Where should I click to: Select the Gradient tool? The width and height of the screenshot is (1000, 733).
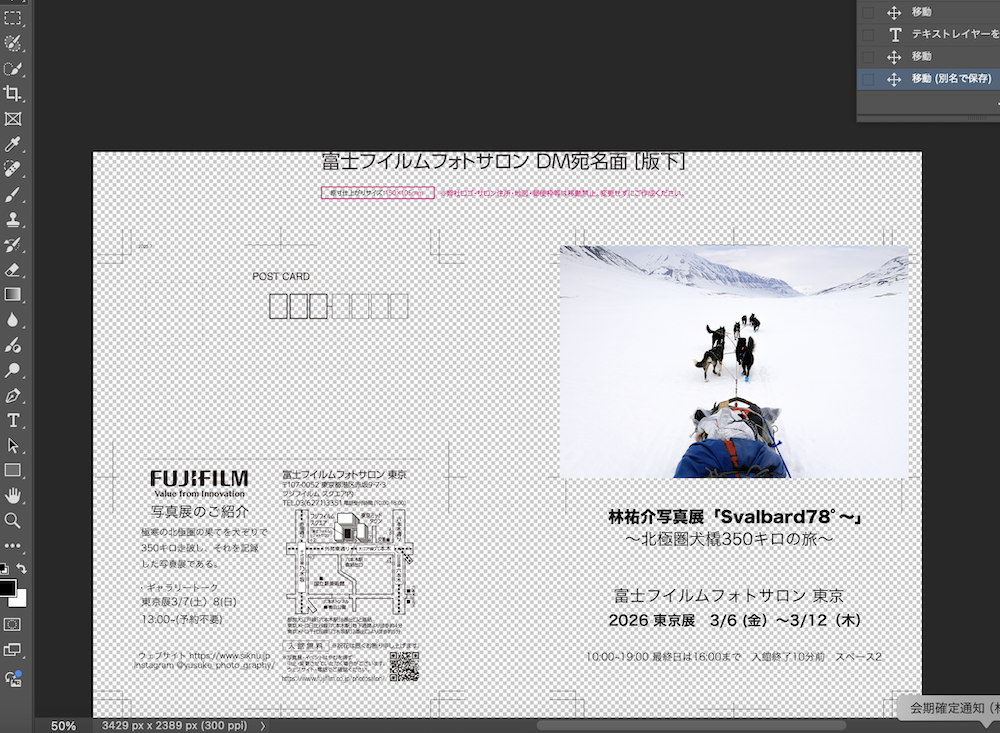pyautogui.click(x=13, y=294)
